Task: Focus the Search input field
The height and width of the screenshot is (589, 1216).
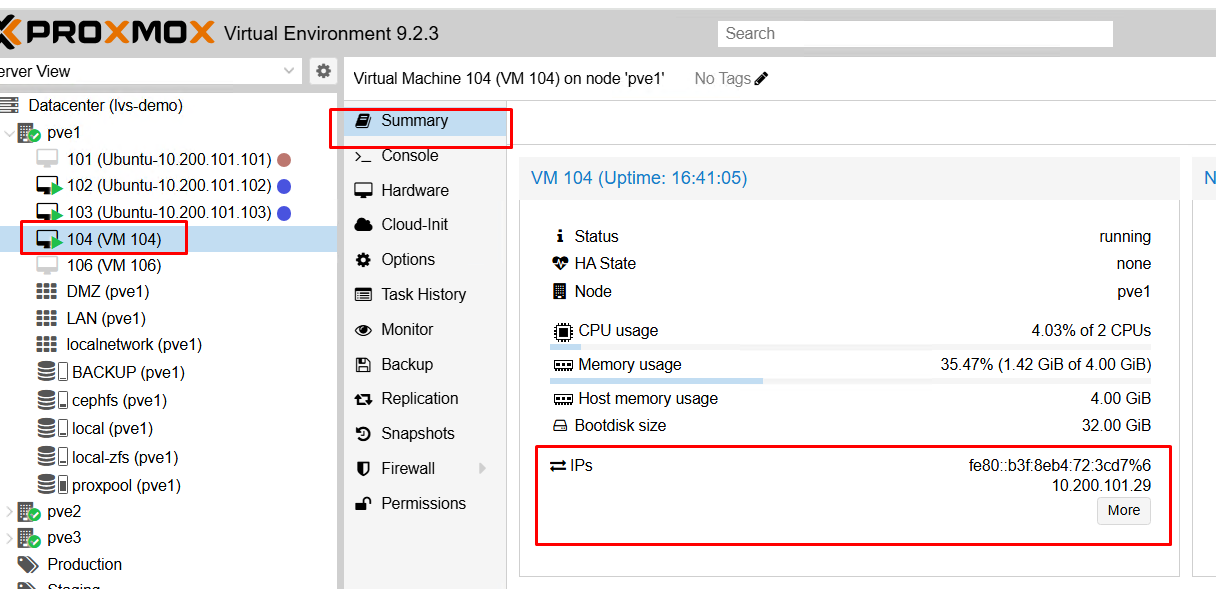Action: pos(915,33)
